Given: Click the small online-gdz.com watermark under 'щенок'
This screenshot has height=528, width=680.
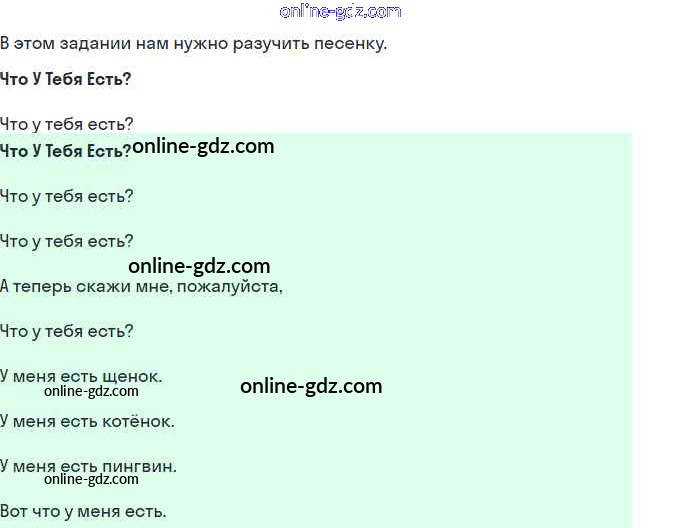Looking at the screenshot, I should [x=91, y=391].
